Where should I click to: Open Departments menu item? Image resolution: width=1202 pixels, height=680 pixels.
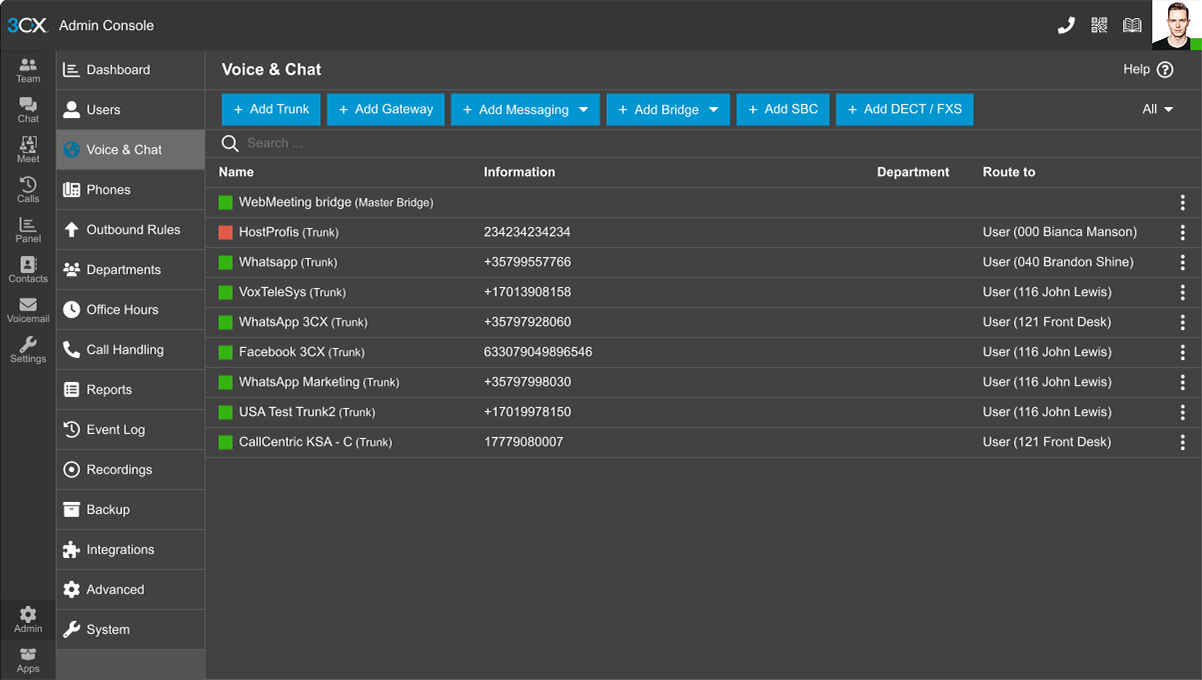[130, 270]
